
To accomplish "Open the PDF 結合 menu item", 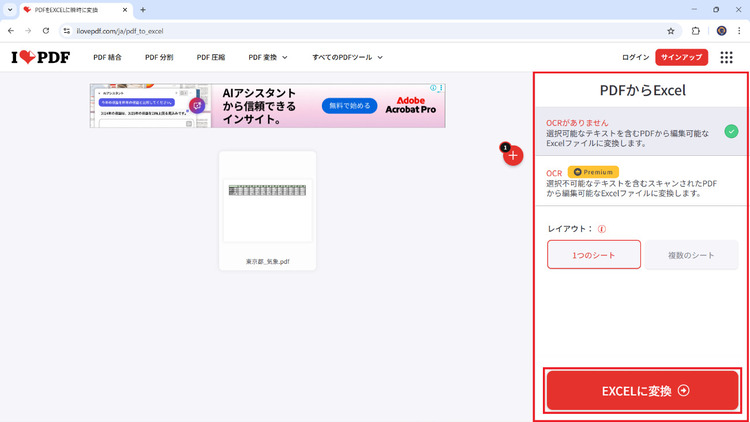I will click(107, 57).
